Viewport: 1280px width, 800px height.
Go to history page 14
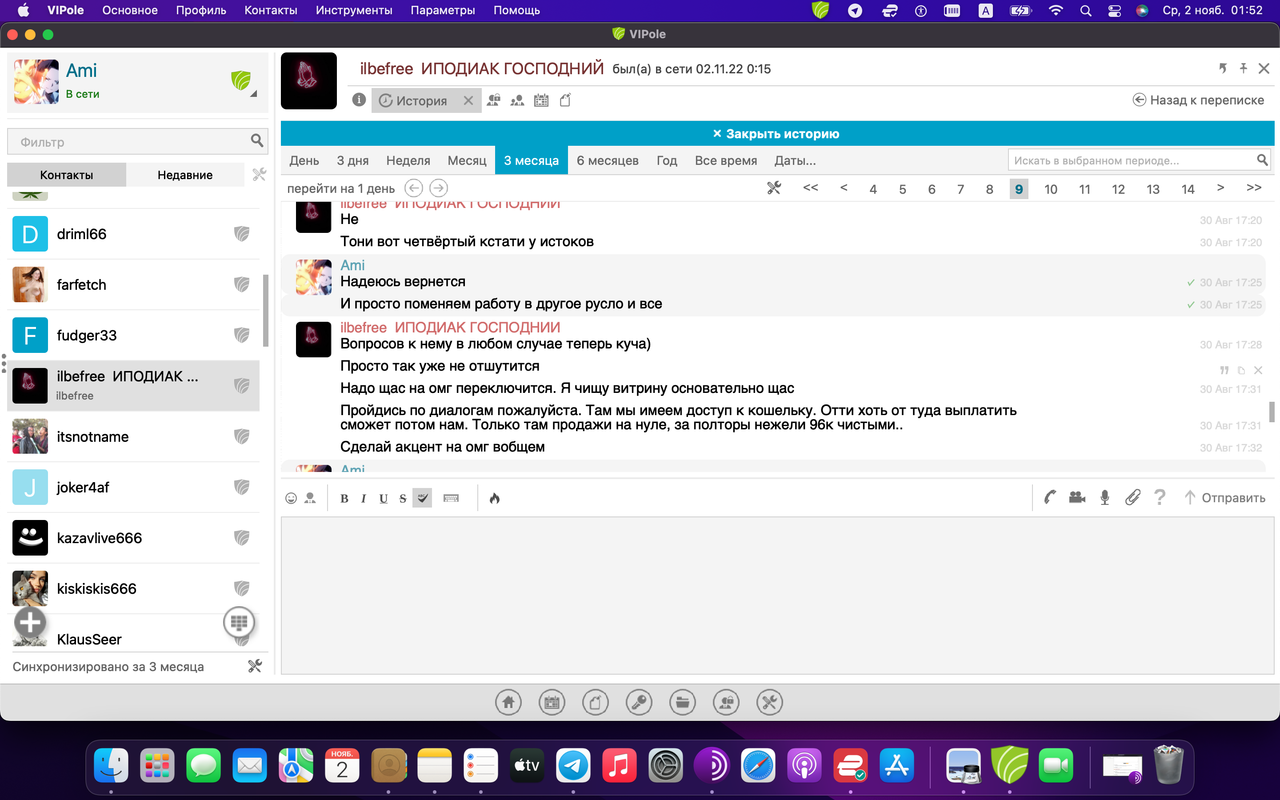click(1188, 189)
